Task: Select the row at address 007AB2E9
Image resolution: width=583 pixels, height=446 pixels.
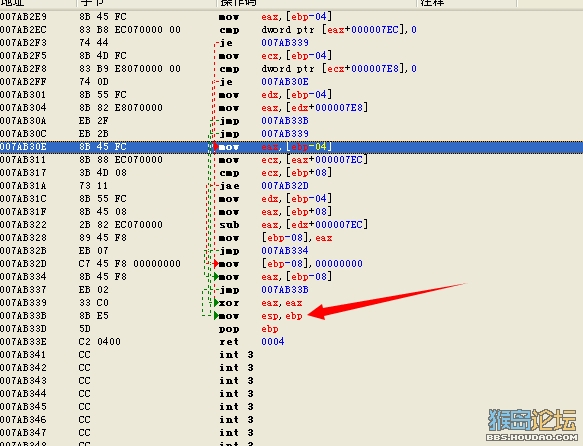Action: [x=292, y=17]
